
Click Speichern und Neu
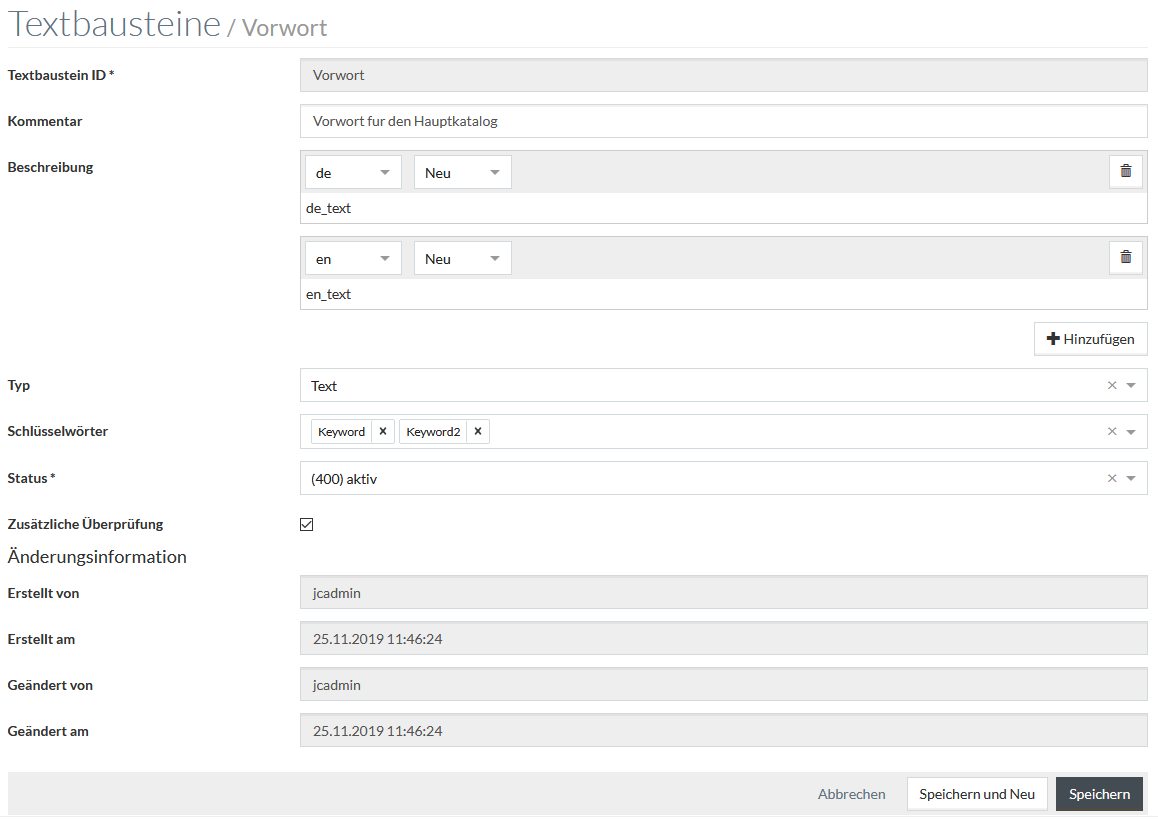[976, 794]
